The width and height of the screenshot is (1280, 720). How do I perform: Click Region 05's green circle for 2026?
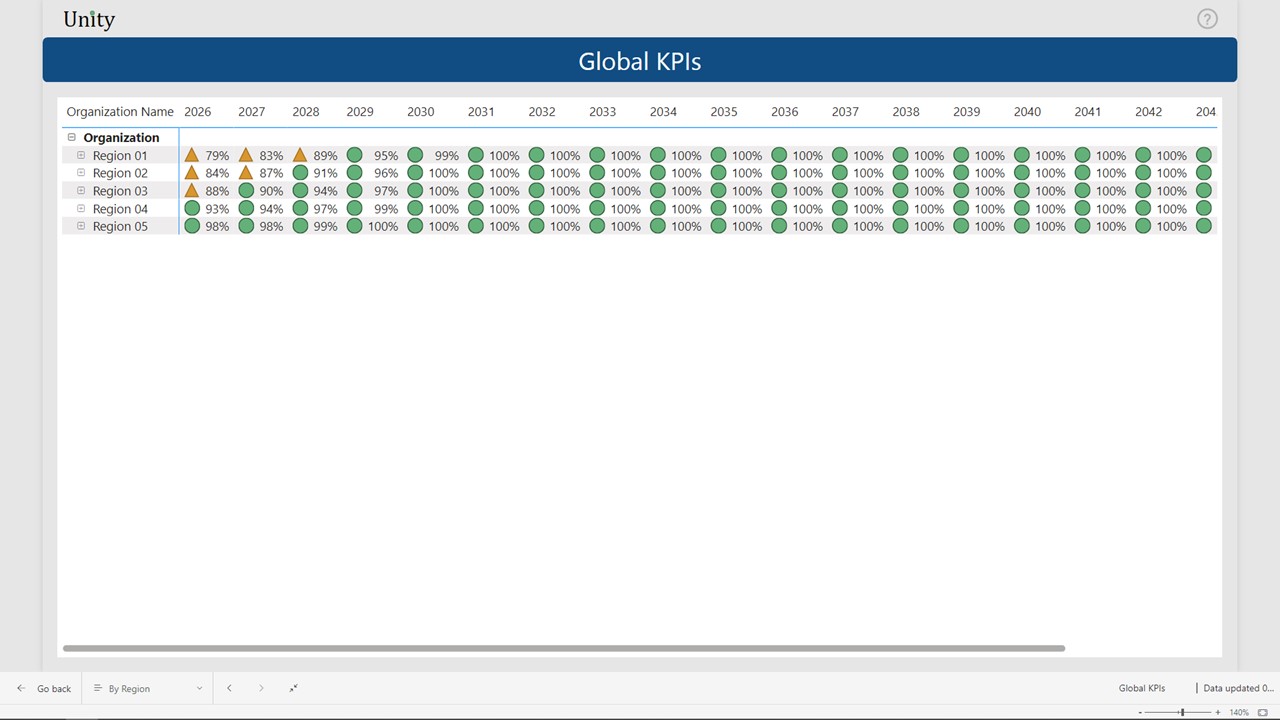coord(192,226)
